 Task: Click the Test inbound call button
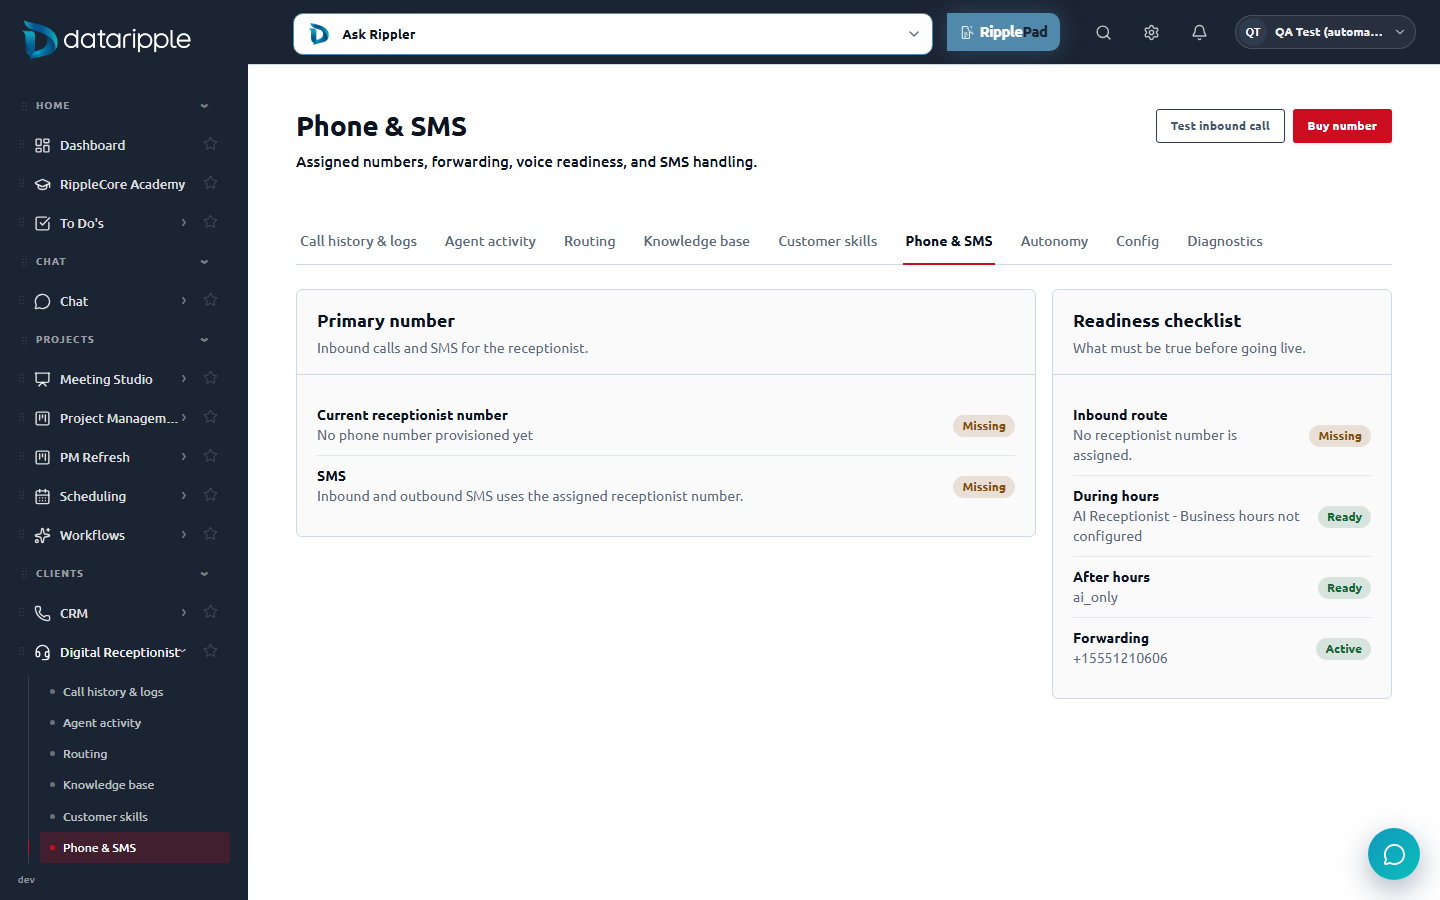tap(1220, 126)
